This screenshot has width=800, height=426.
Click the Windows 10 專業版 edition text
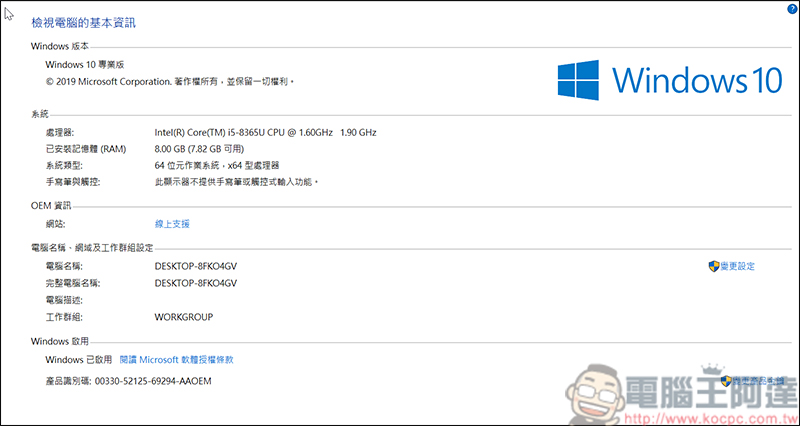(85, 65)
